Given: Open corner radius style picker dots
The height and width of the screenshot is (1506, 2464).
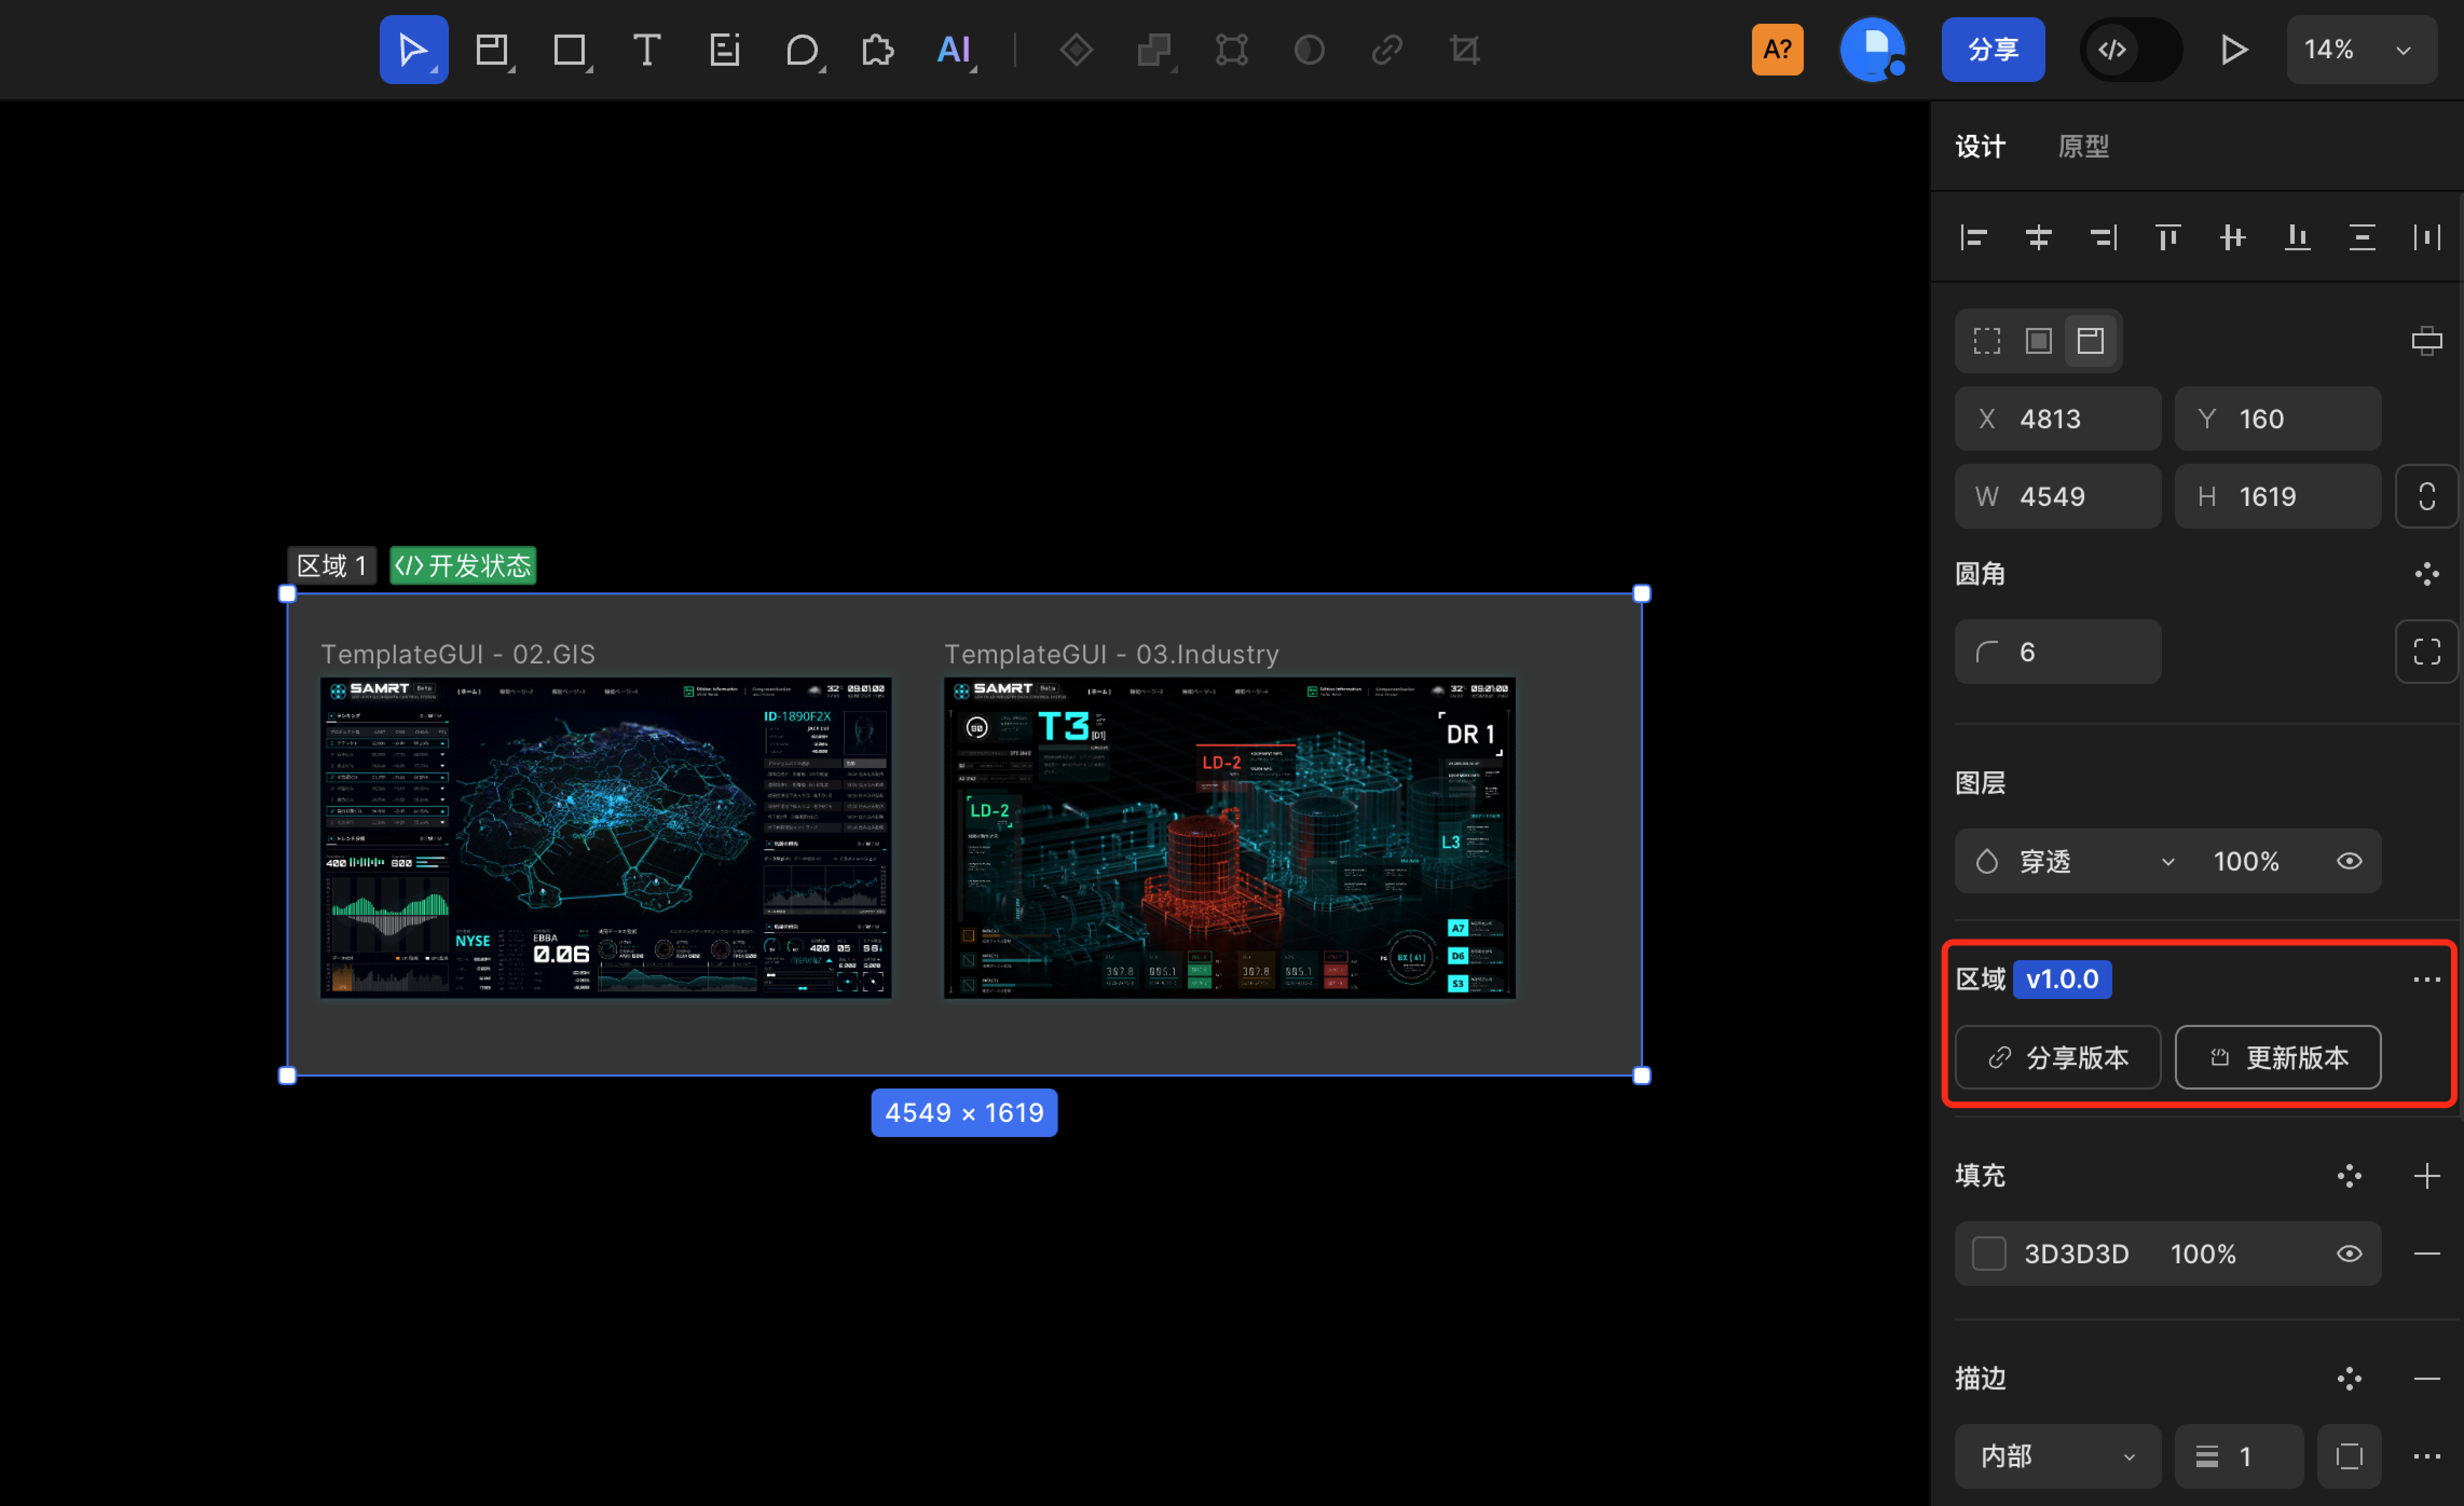Looking at the screenshot, I should click(2427, 574).
